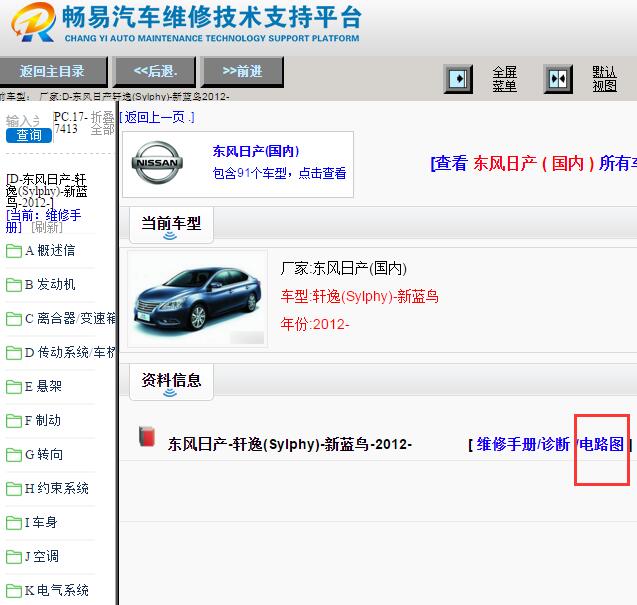Expand G 转向 tree item
Screen dimensions: 637x605
44,454
